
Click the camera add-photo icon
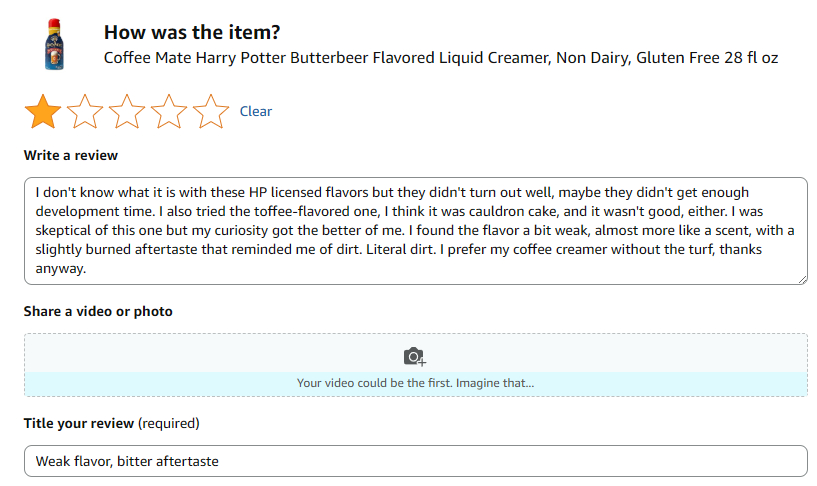click(x=415, y=356)
